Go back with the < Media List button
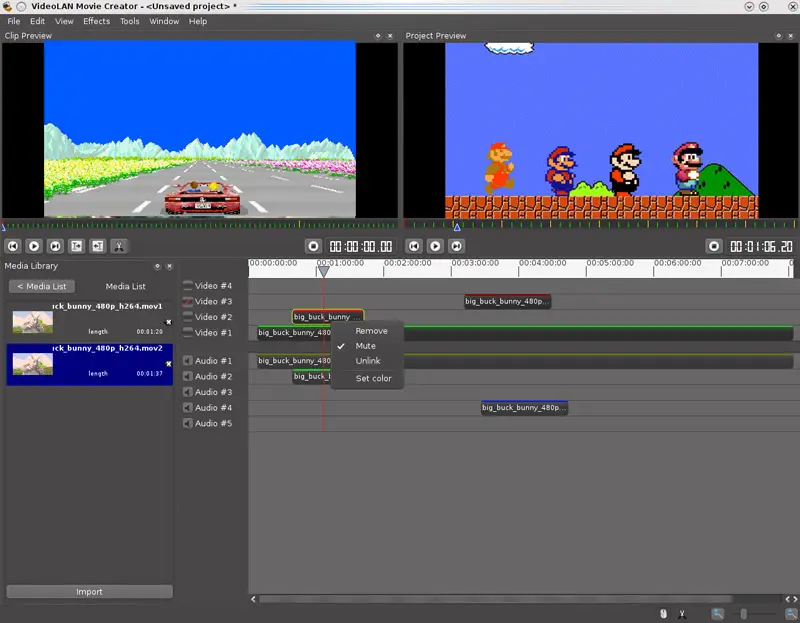Screen dimensions: 800x623 42,286
